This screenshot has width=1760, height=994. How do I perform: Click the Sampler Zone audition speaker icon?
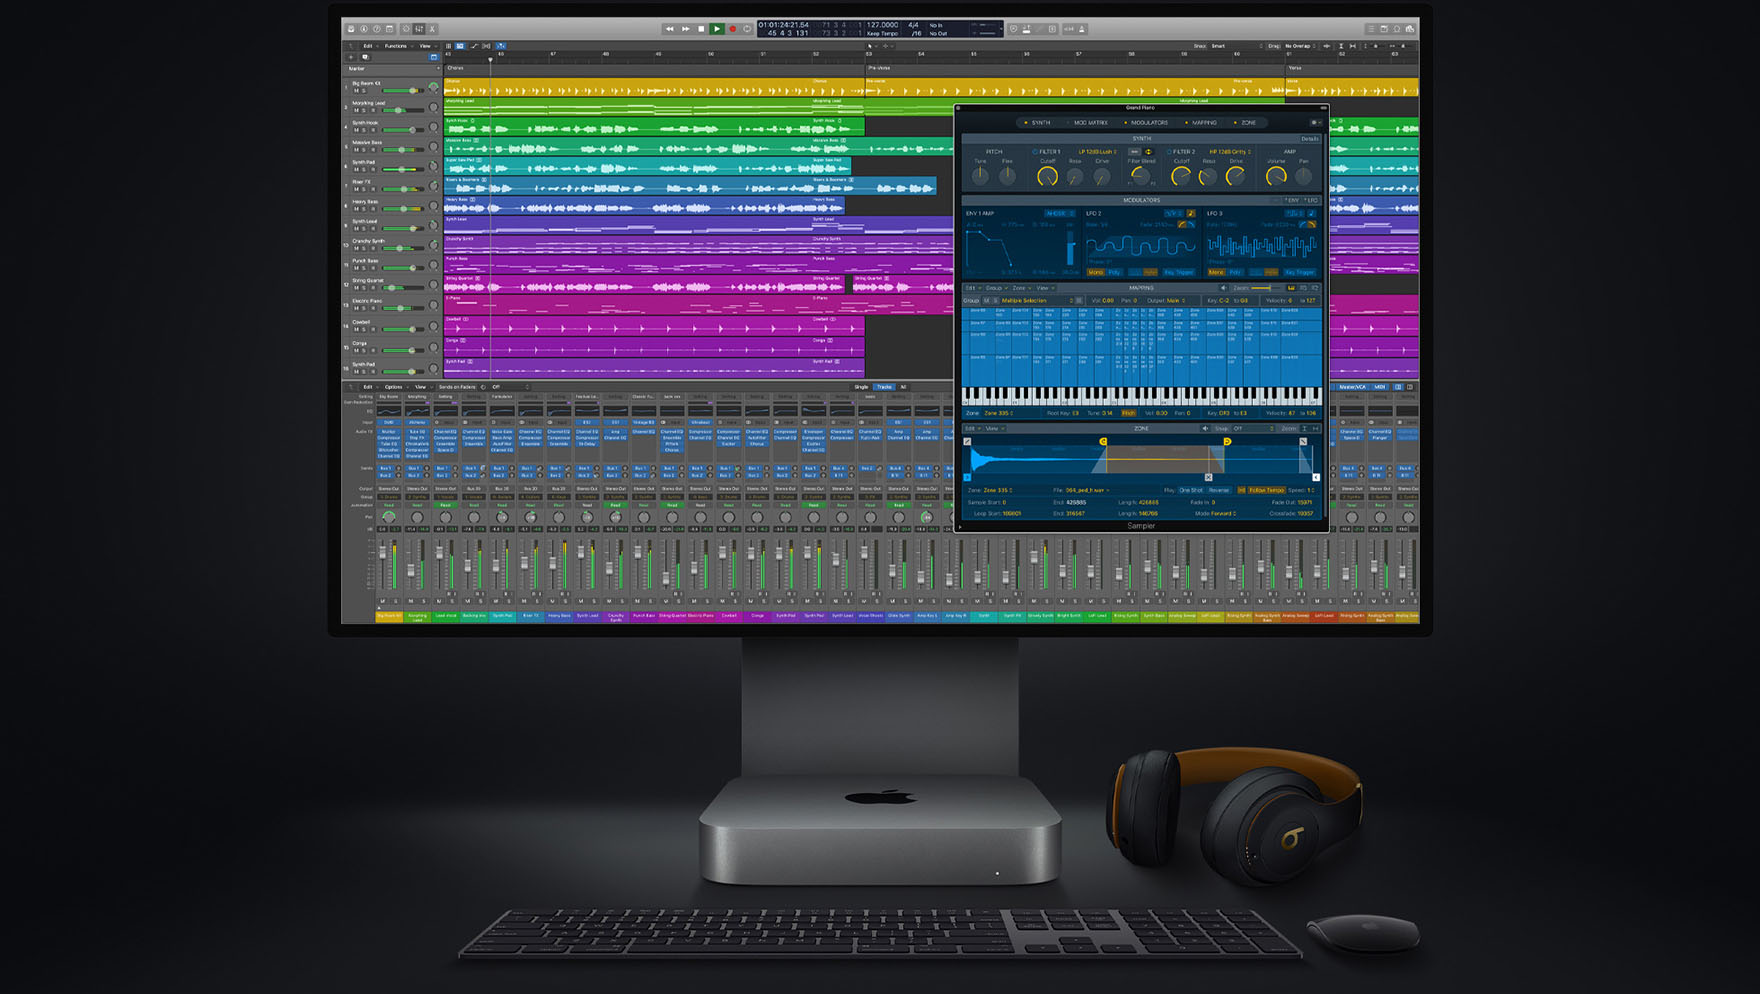[x=1205, y=428]
